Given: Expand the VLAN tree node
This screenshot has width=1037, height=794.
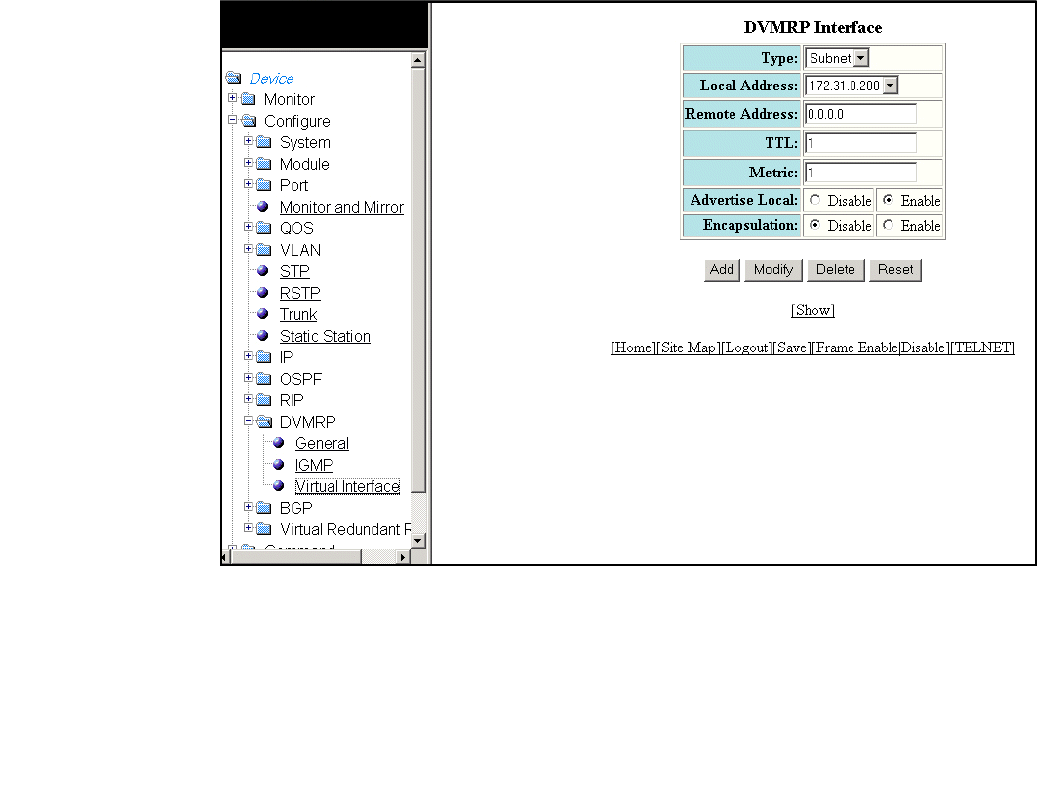Looking at the screenshot, I should point(248,249).
